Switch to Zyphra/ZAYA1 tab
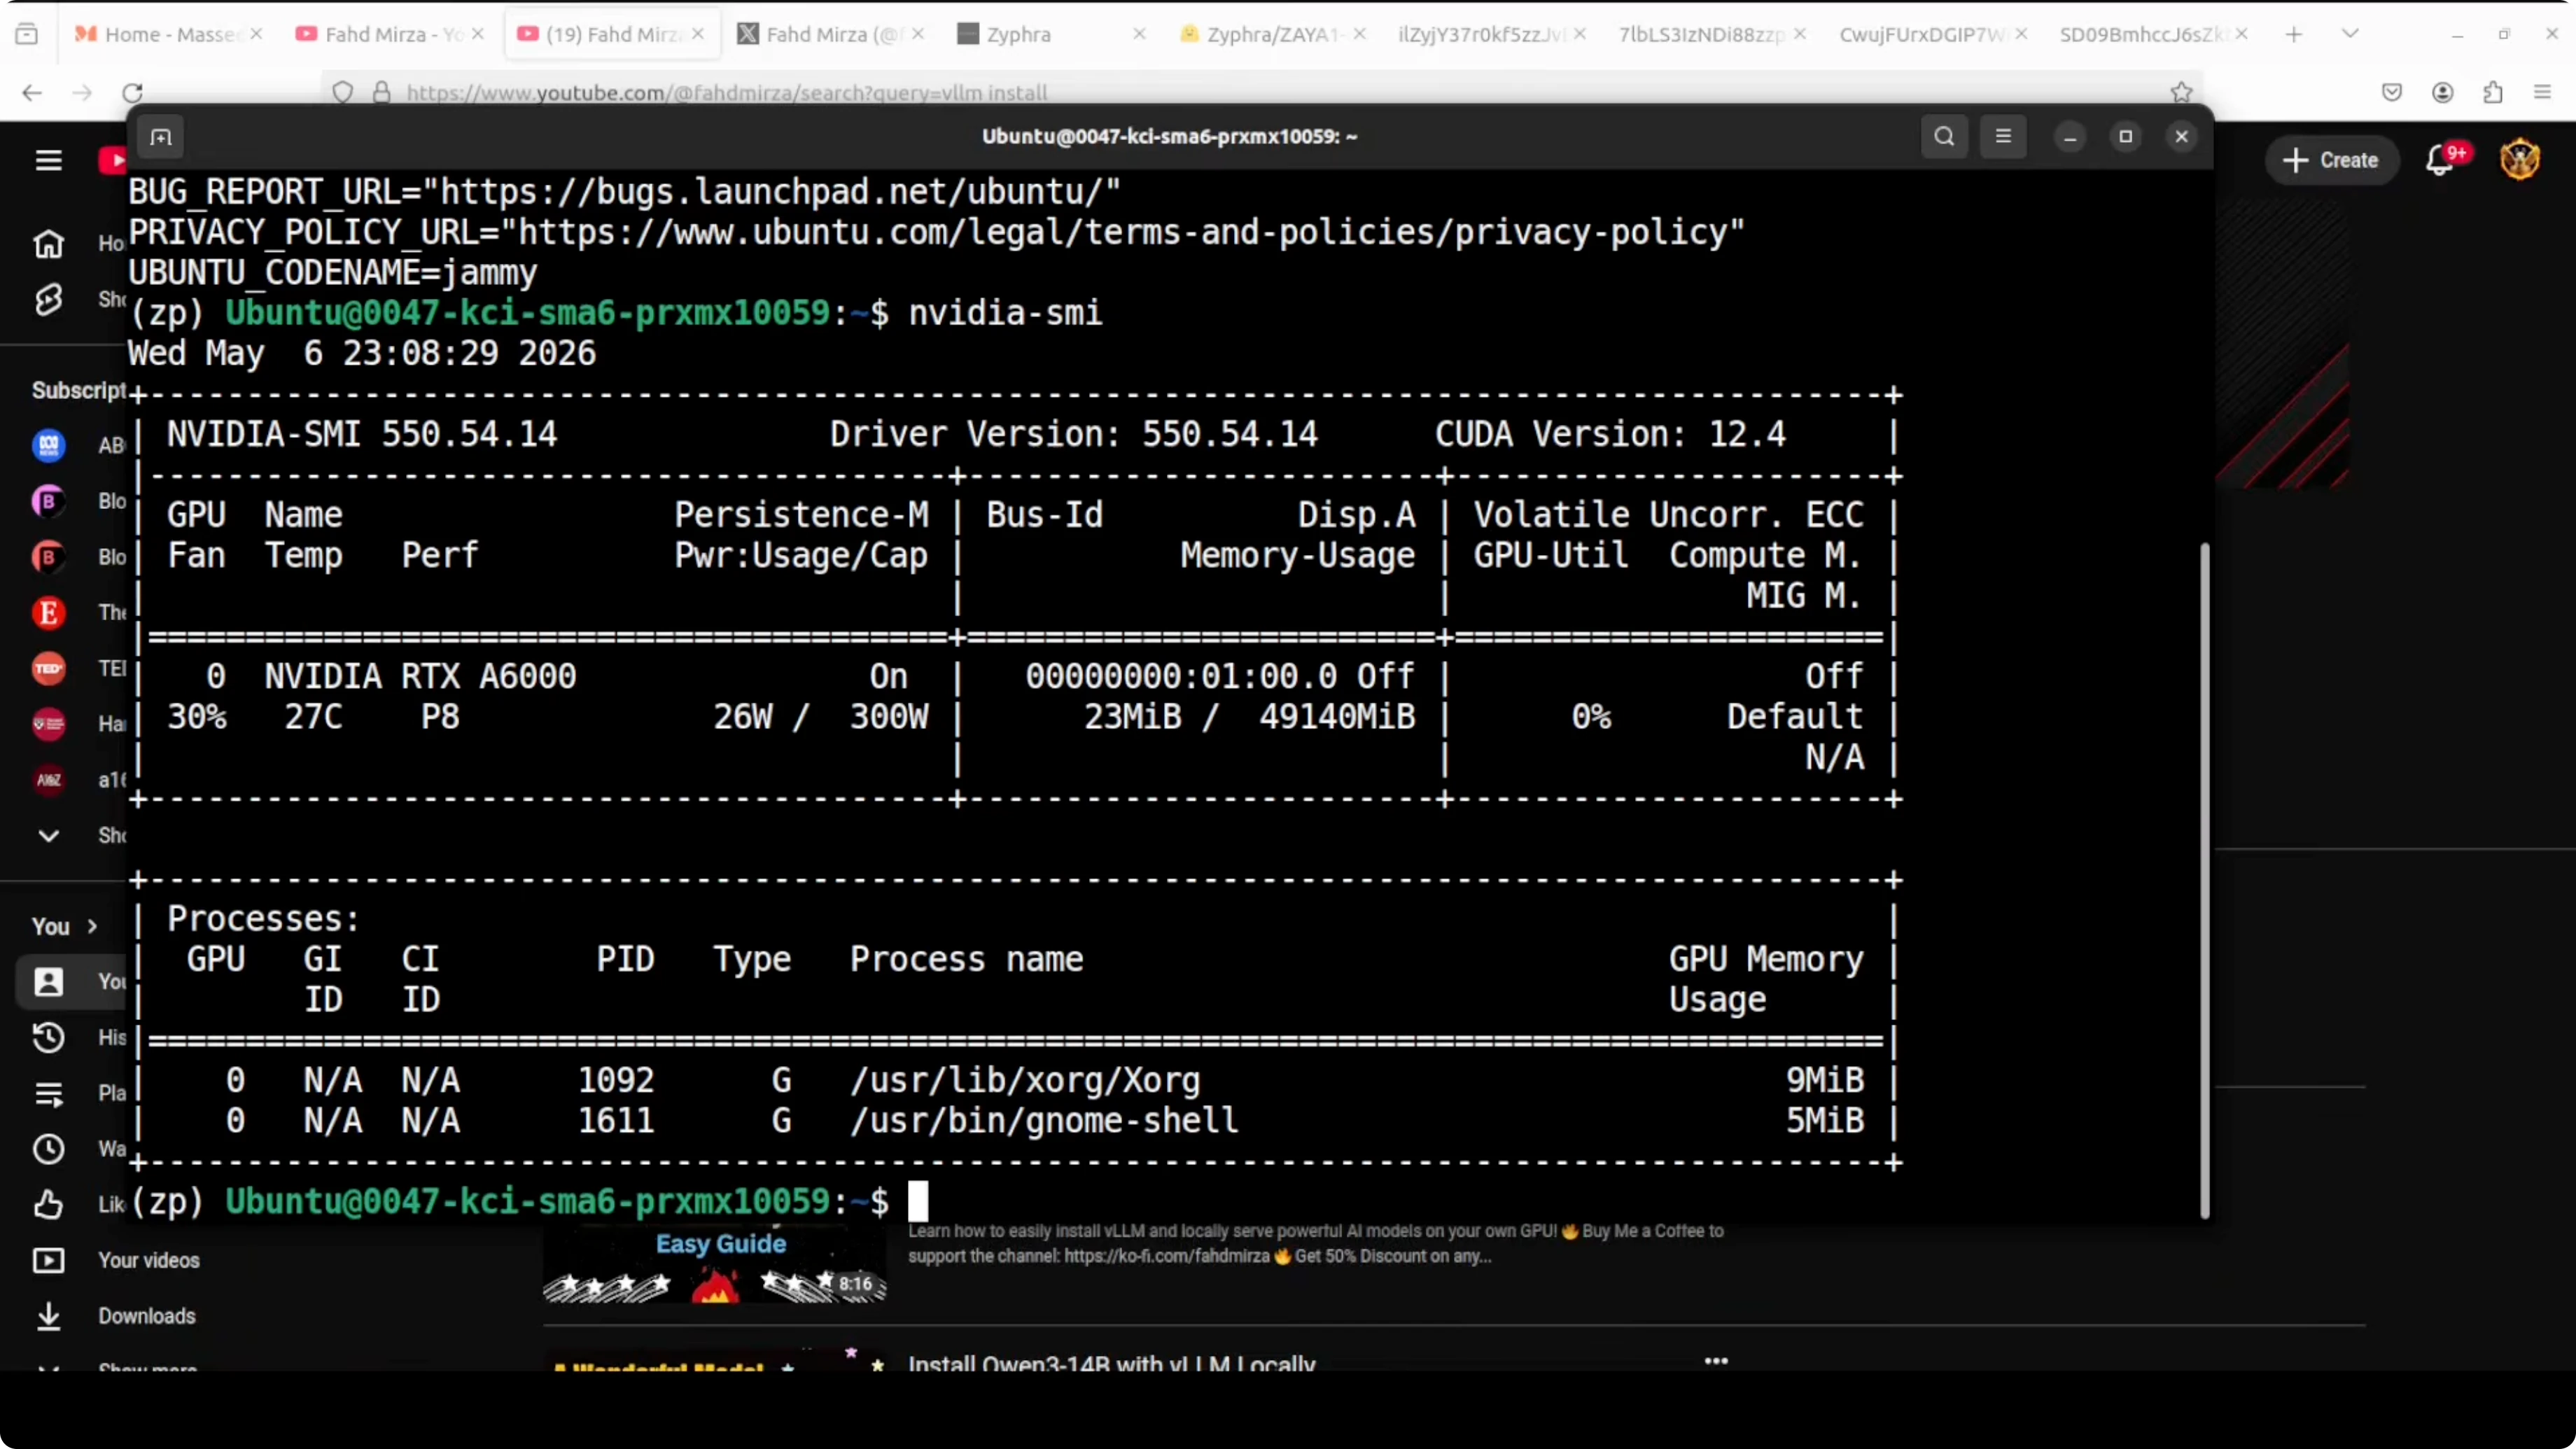The width and height of the screenshot is (2576, 1449). pyautogui.click(x=1272, y=34)
